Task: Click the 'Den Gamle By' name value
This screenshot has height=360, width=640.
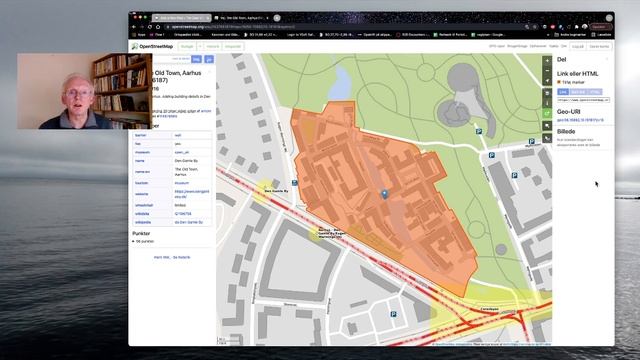Action: (x=186, y=161)
